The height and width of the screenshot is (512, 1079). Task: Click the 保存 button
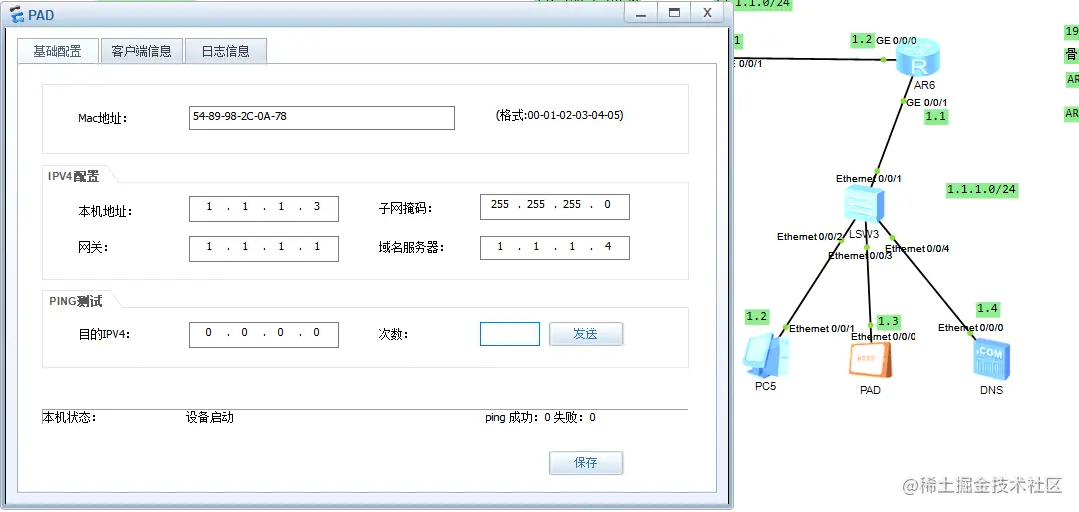(586, 462)
